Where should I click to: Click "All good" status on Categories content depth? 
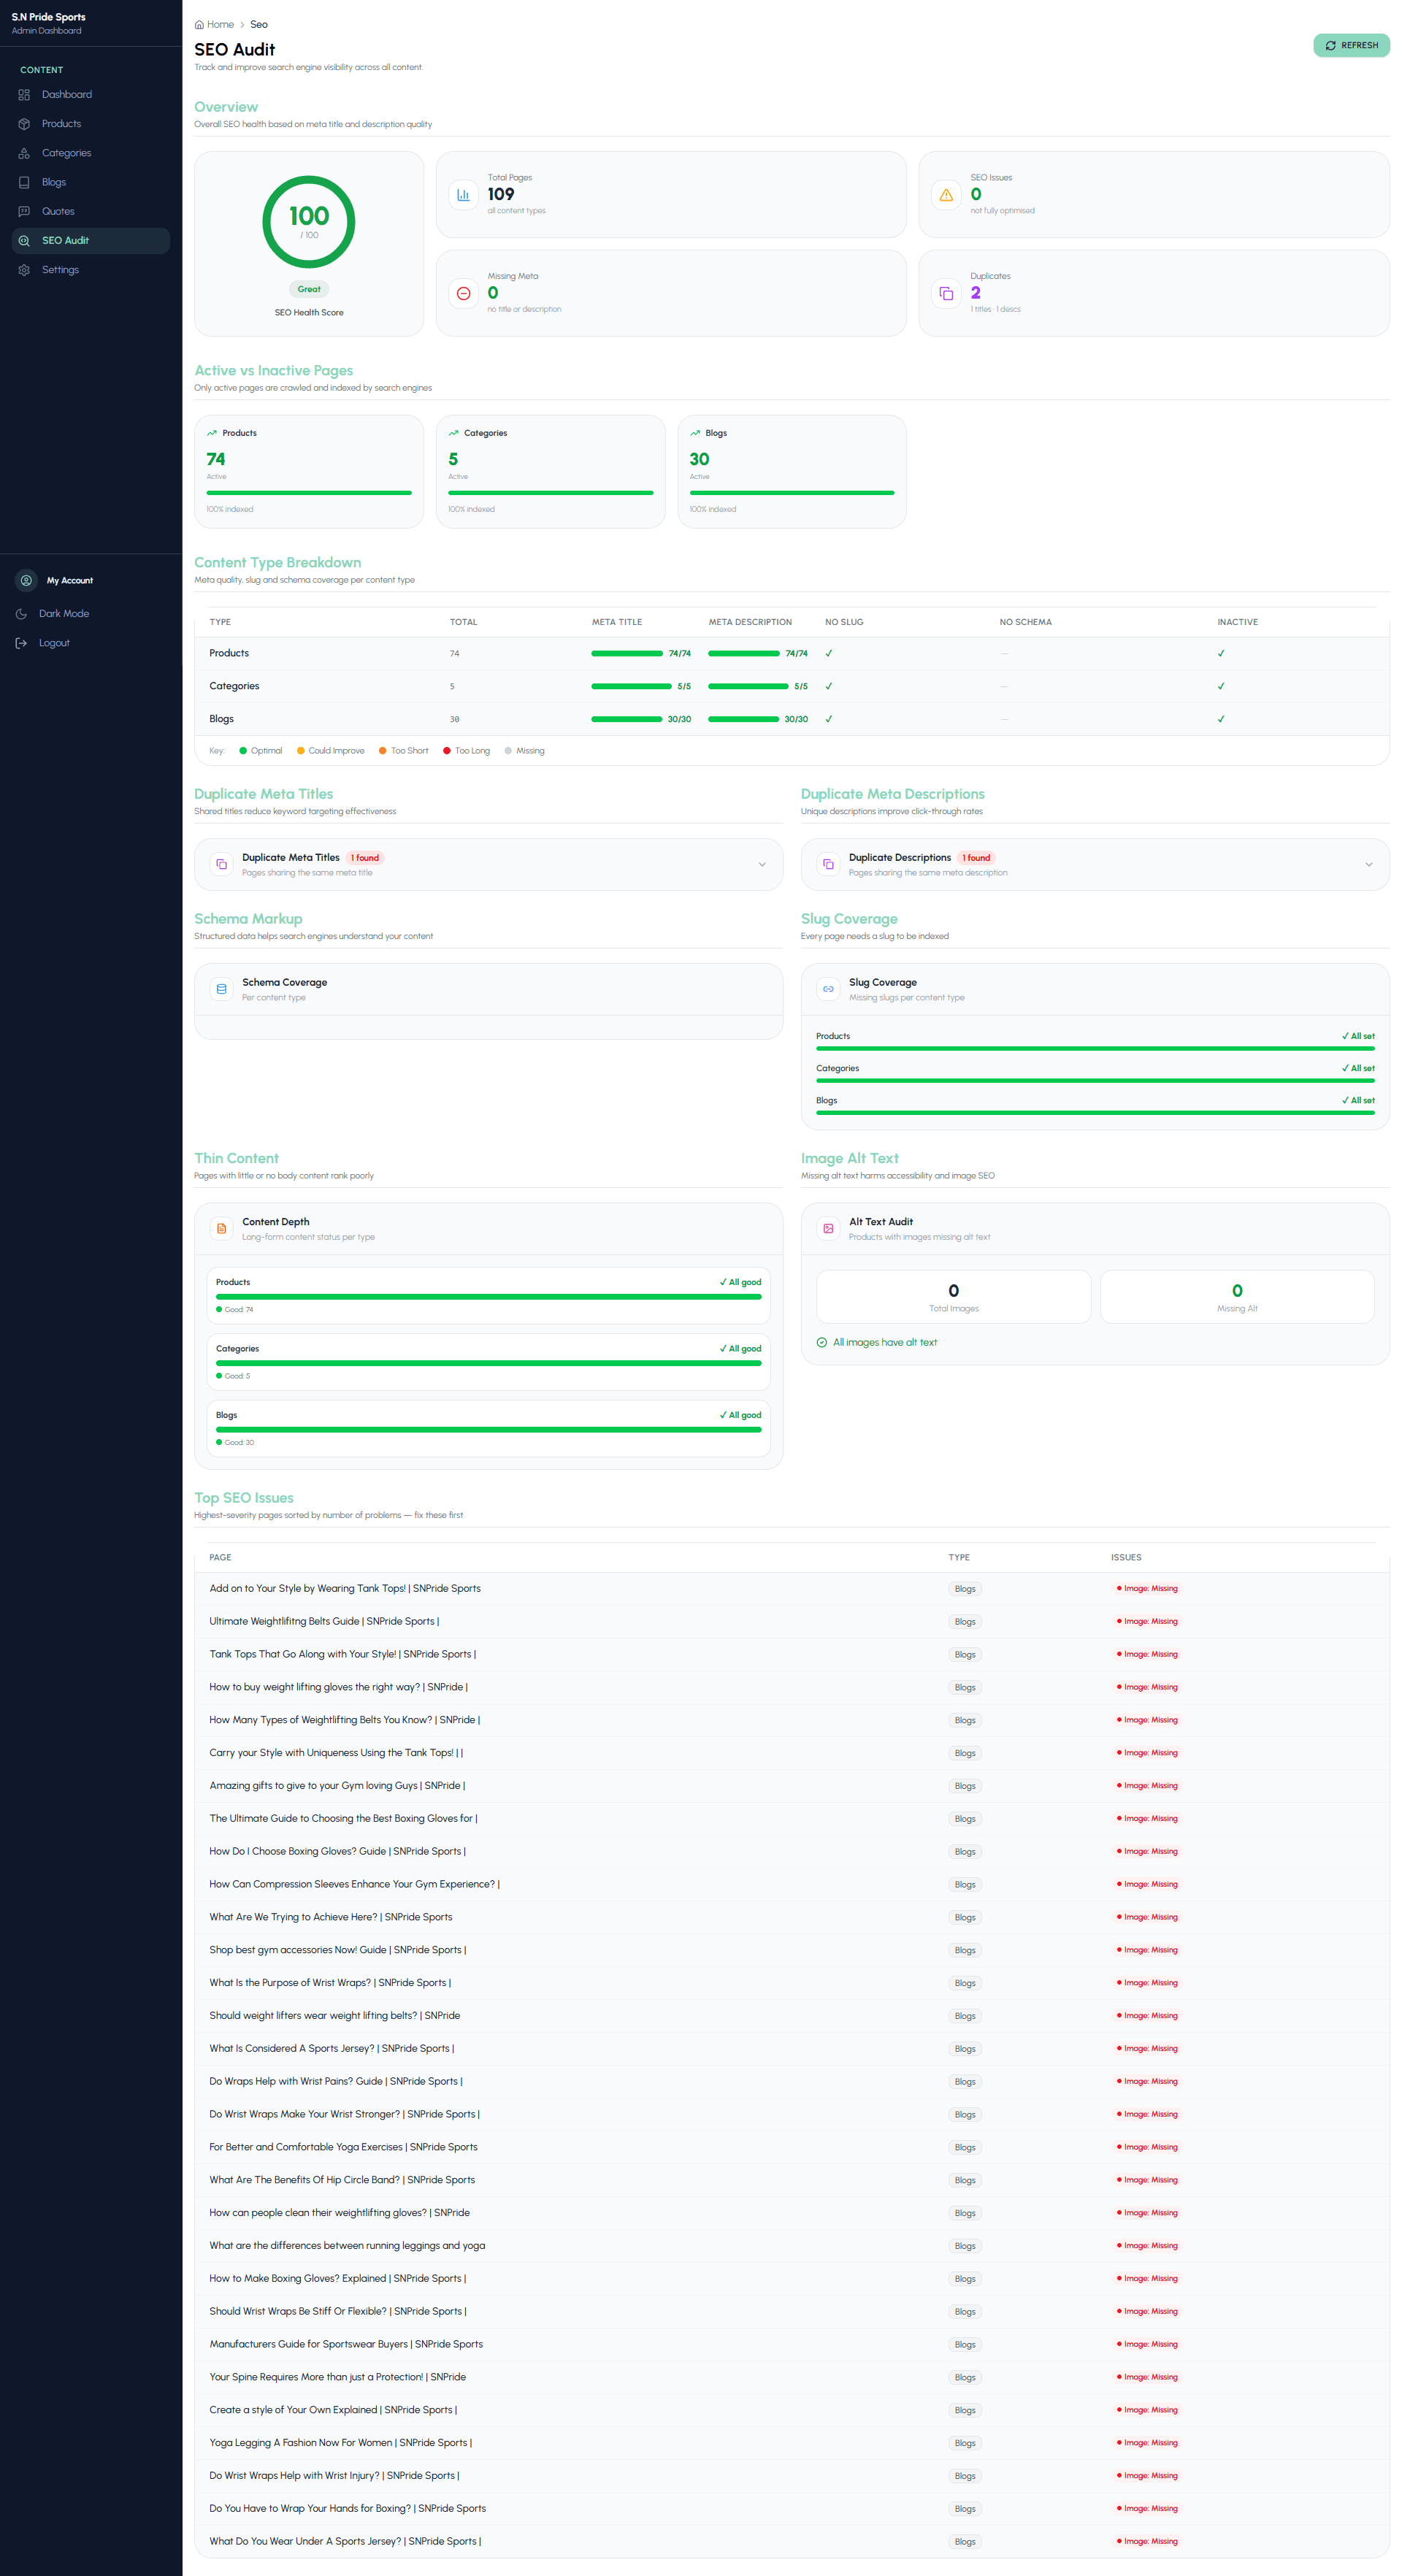741,1348
